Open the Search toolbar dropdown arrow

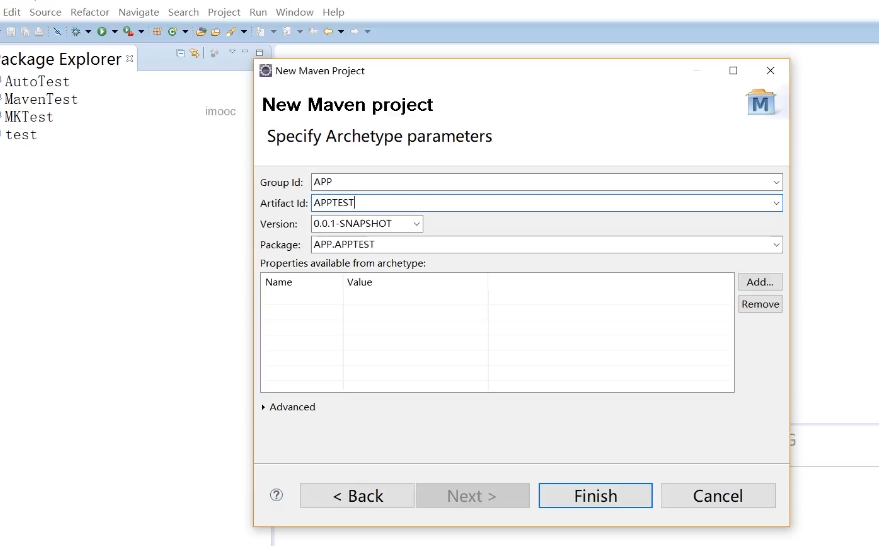click(x=244, y=32)
